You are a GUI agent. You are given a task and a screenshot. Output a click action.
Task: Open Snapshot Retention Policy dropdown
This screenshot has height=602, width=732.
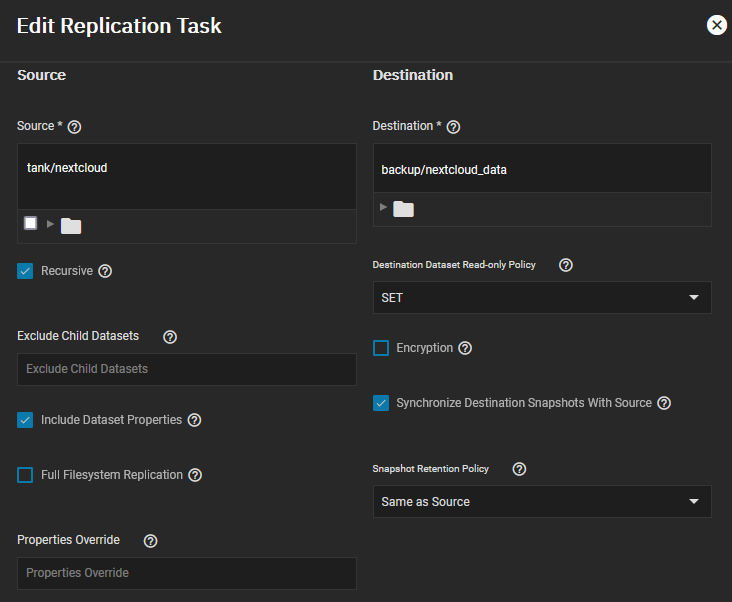(542, 502)
